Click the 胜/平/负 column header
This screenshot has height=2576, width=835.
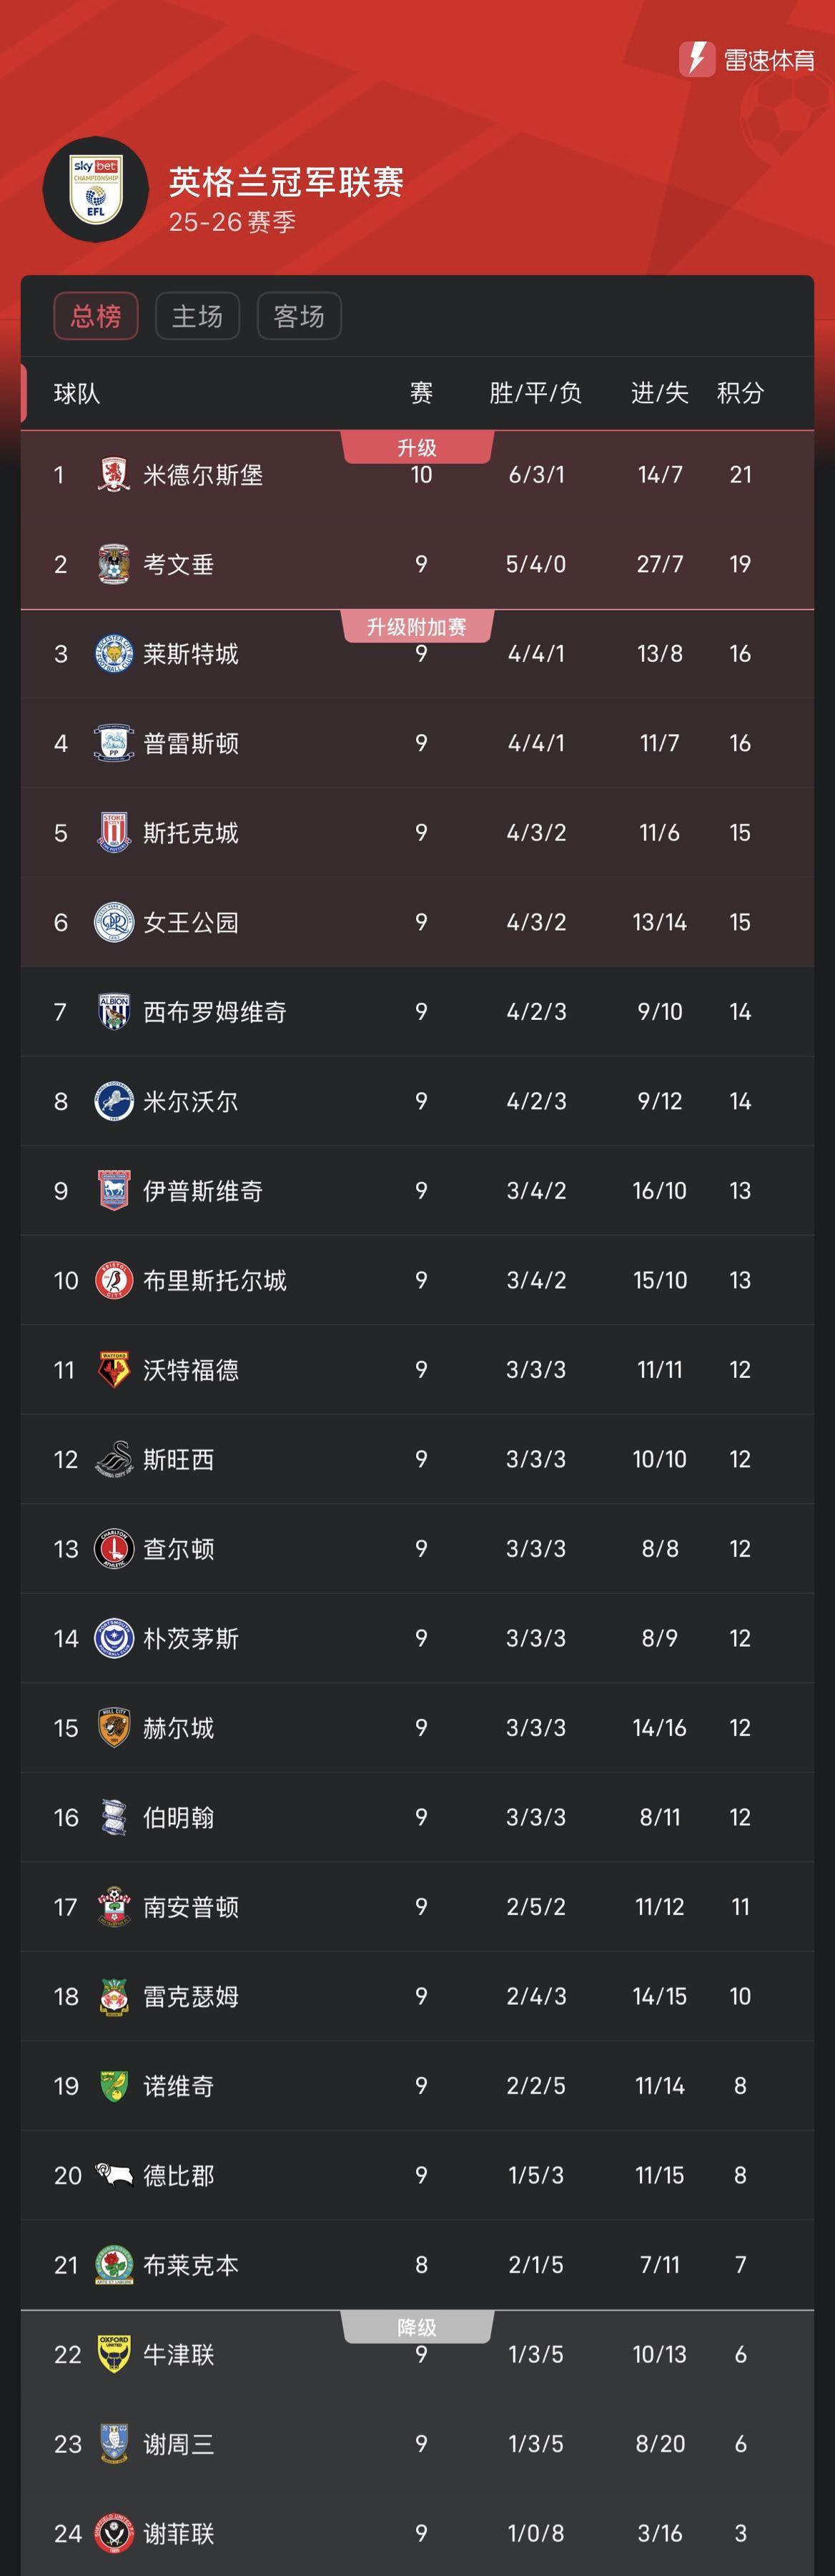(535, 393)
